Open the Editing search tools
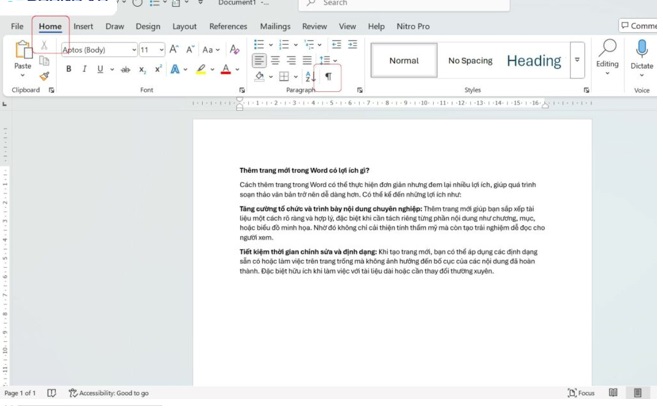The width and height of the screenshot is (663, 409). coord(607,57)
